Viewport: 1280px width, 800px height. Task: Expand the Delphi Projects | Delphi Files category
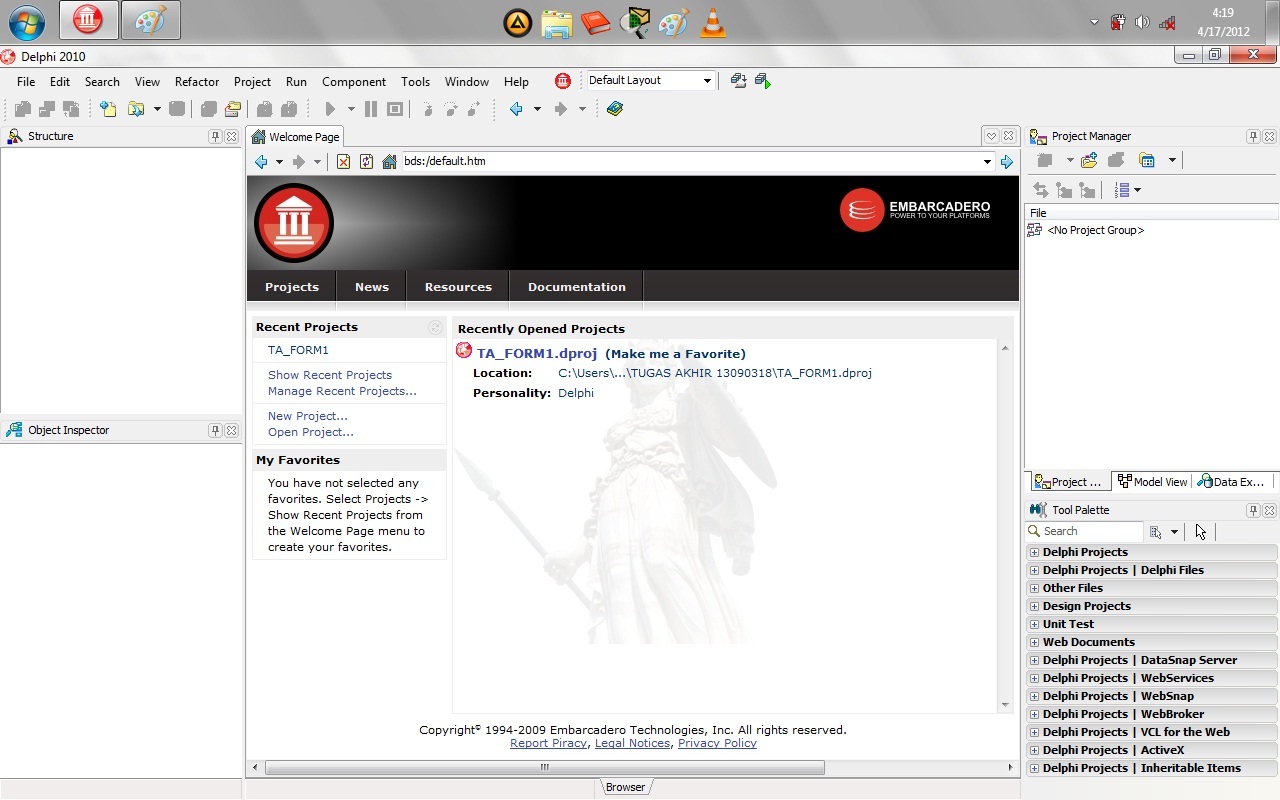click(1035, 570)
